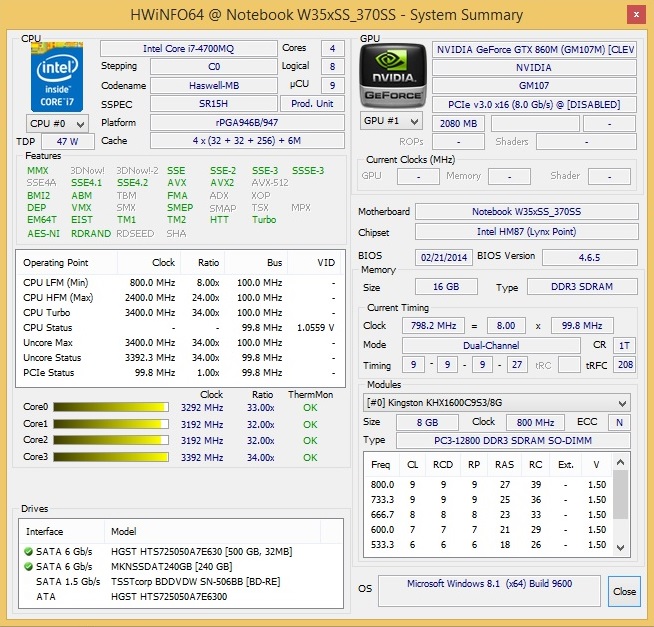Image resolution: width=654 pixels, height=627 pixels.
Task: Click the Turbo feature label
Action: pos(264,220)
